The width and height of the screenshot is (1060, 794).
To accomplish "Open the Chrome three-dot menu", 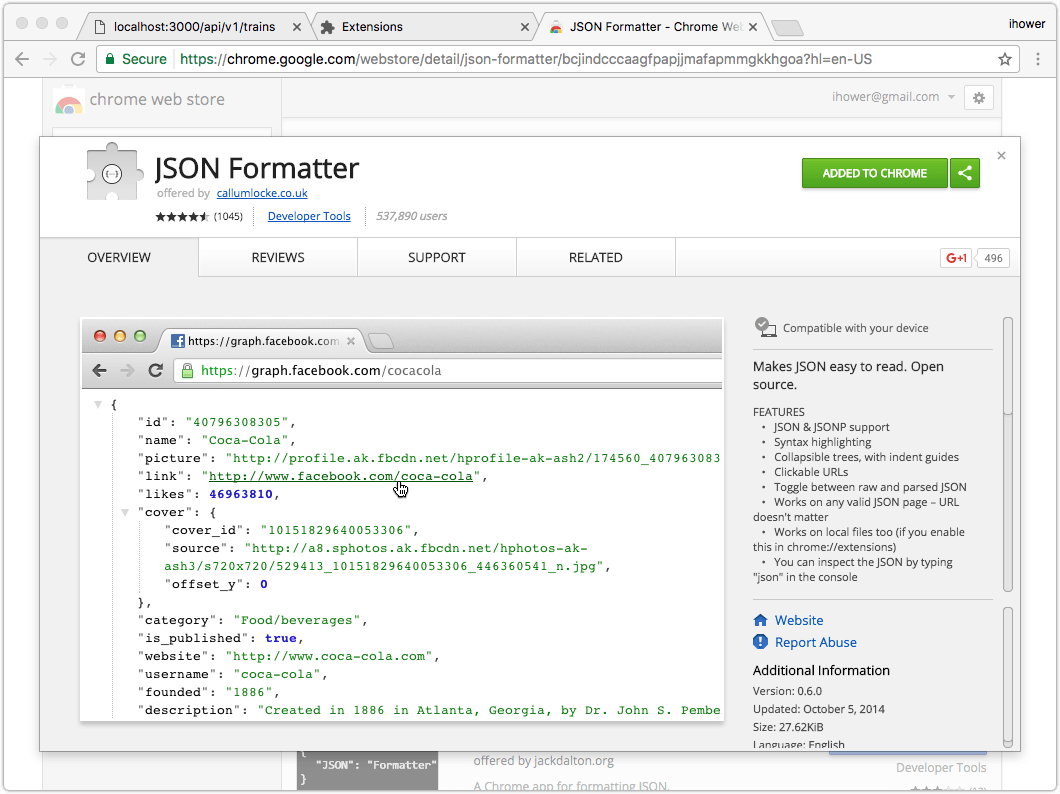I will point(1038,59).
